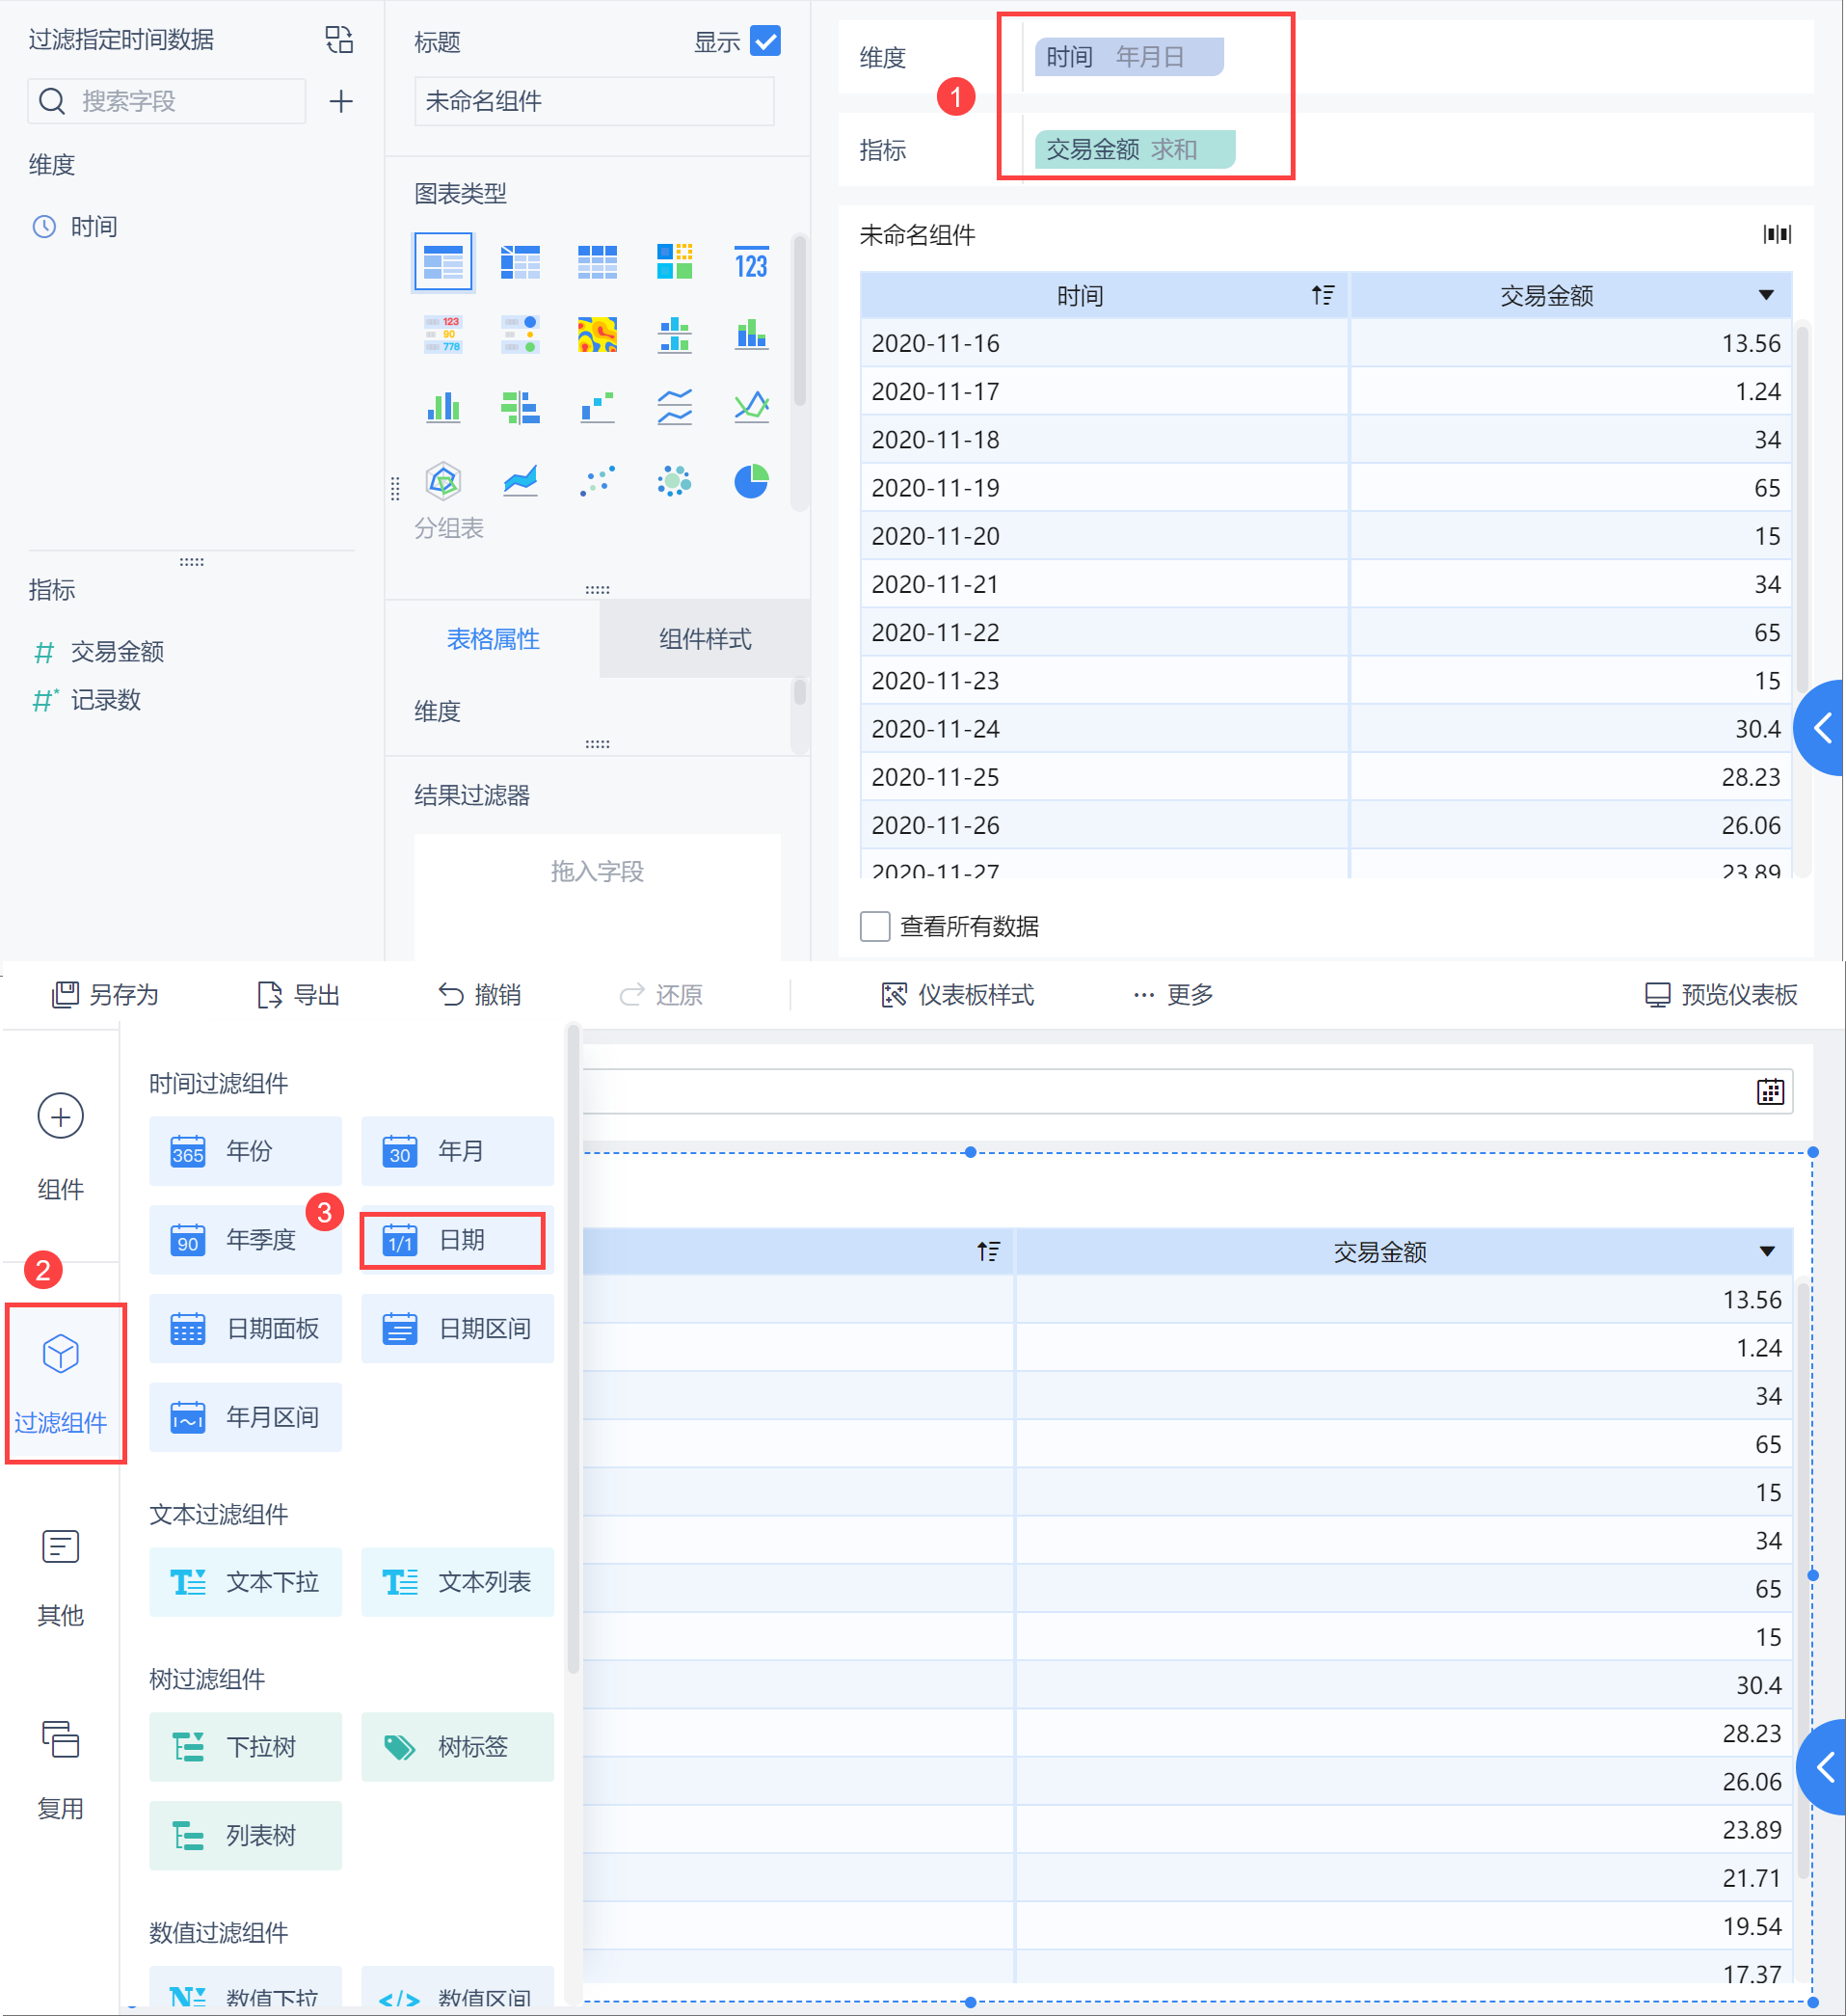
Task: Select the radar chart type icon
Action: [443, 481]
